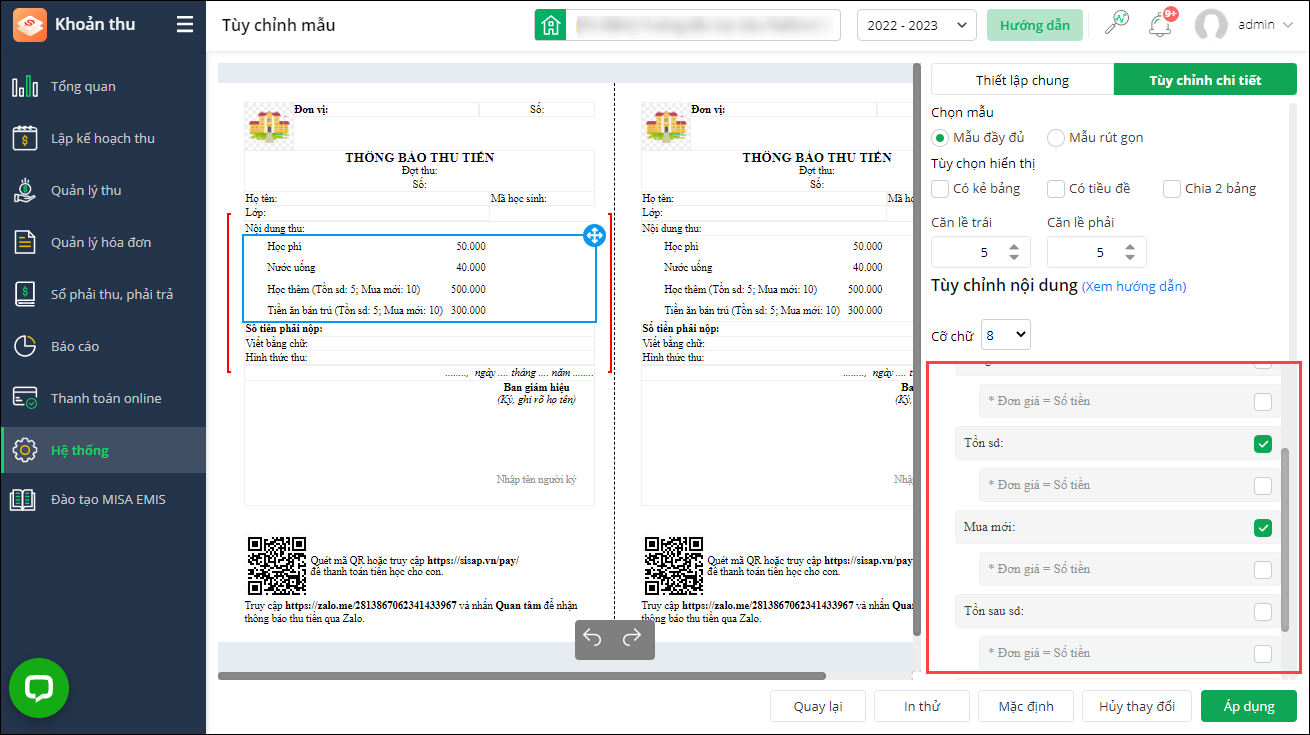
Task: Click "THÔNG BÁO THU TIỀN" title on left receipt
Action: (x=419, y=158)
